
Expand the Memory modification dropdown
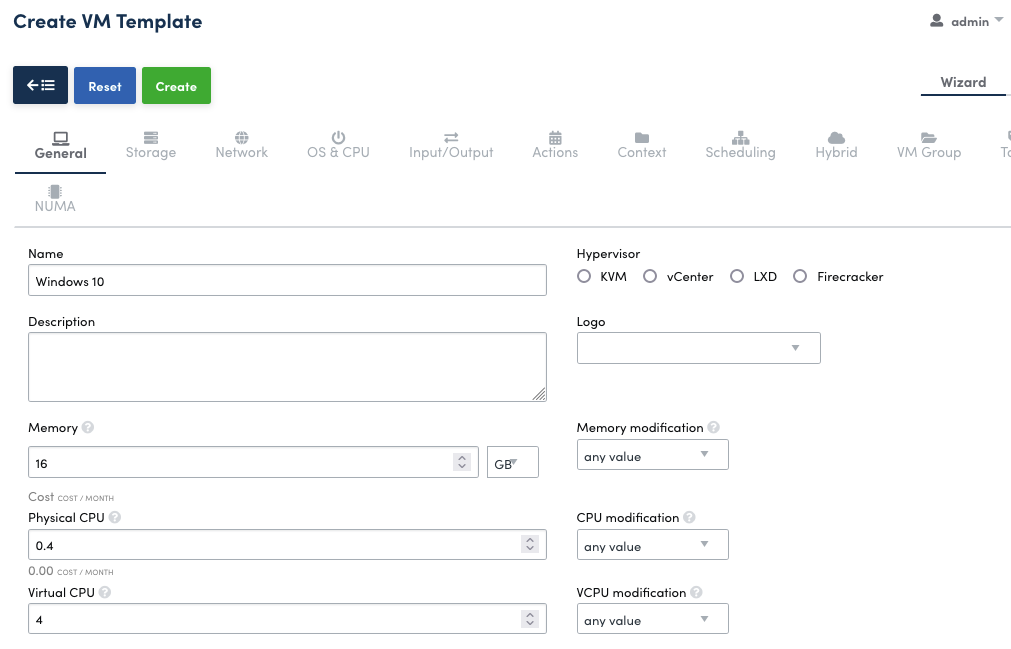point(652,456)
